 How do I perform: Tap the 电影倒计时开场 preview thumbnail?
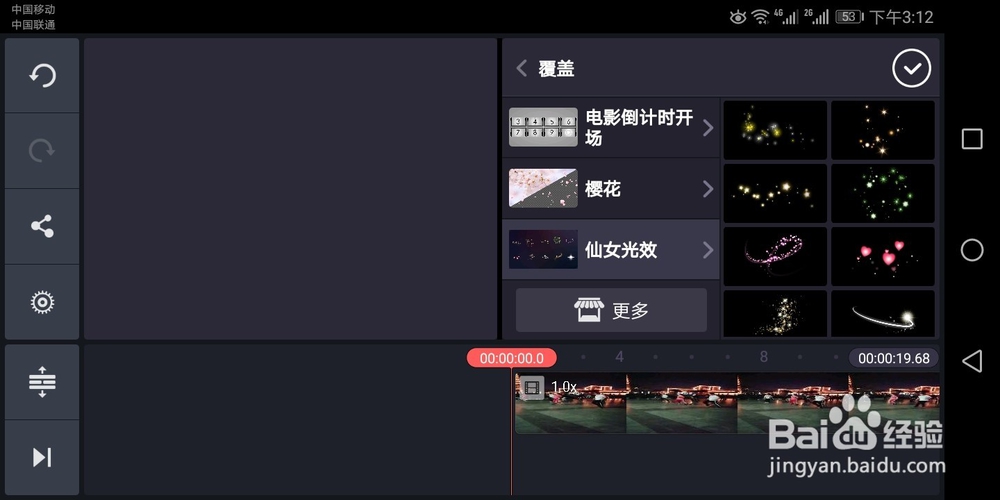[543, 128]
